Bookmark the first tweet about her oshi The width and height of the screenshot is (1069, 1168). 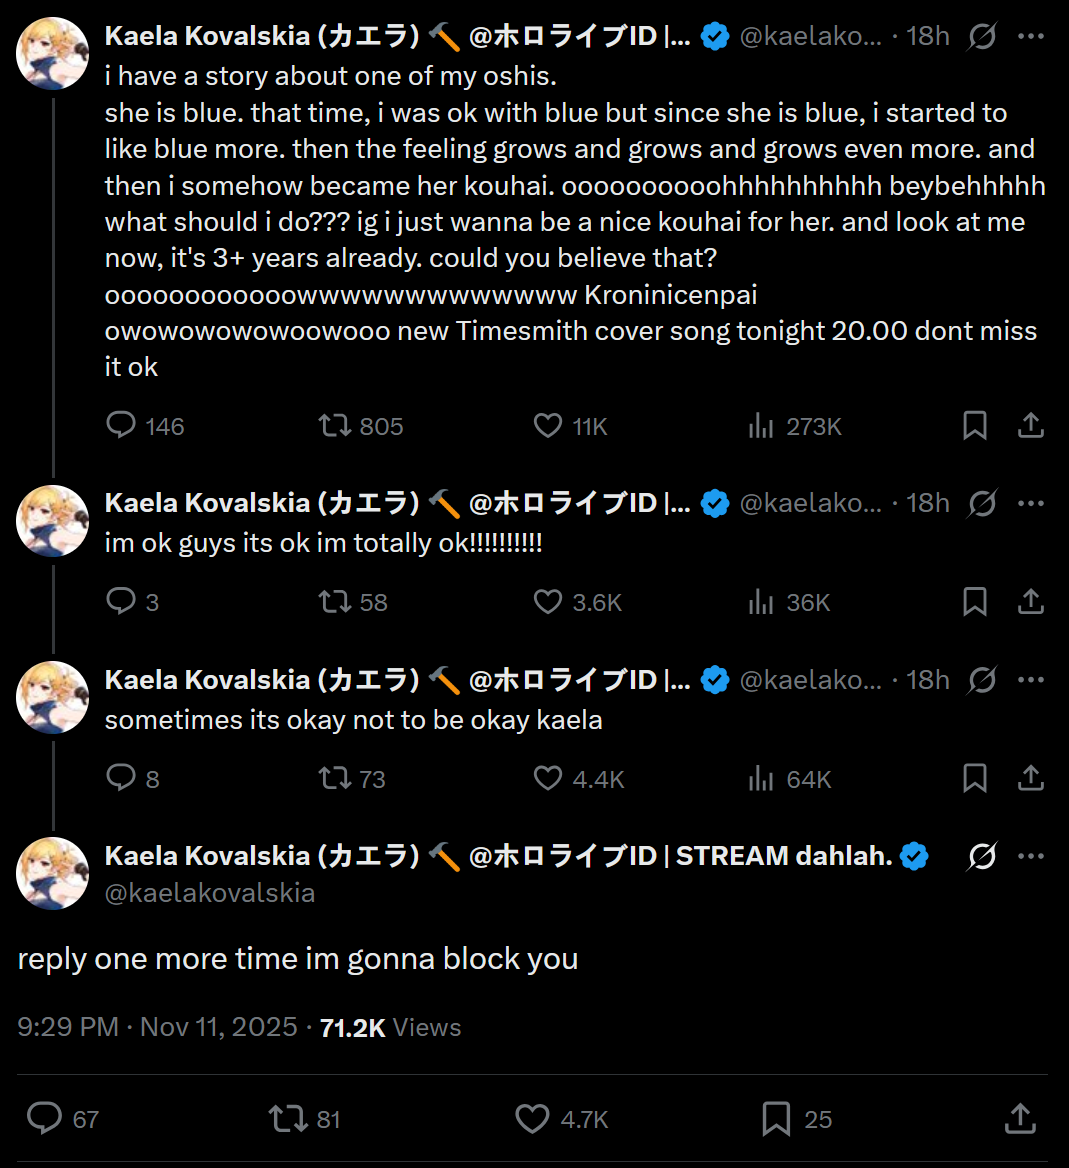coord(975,426)
